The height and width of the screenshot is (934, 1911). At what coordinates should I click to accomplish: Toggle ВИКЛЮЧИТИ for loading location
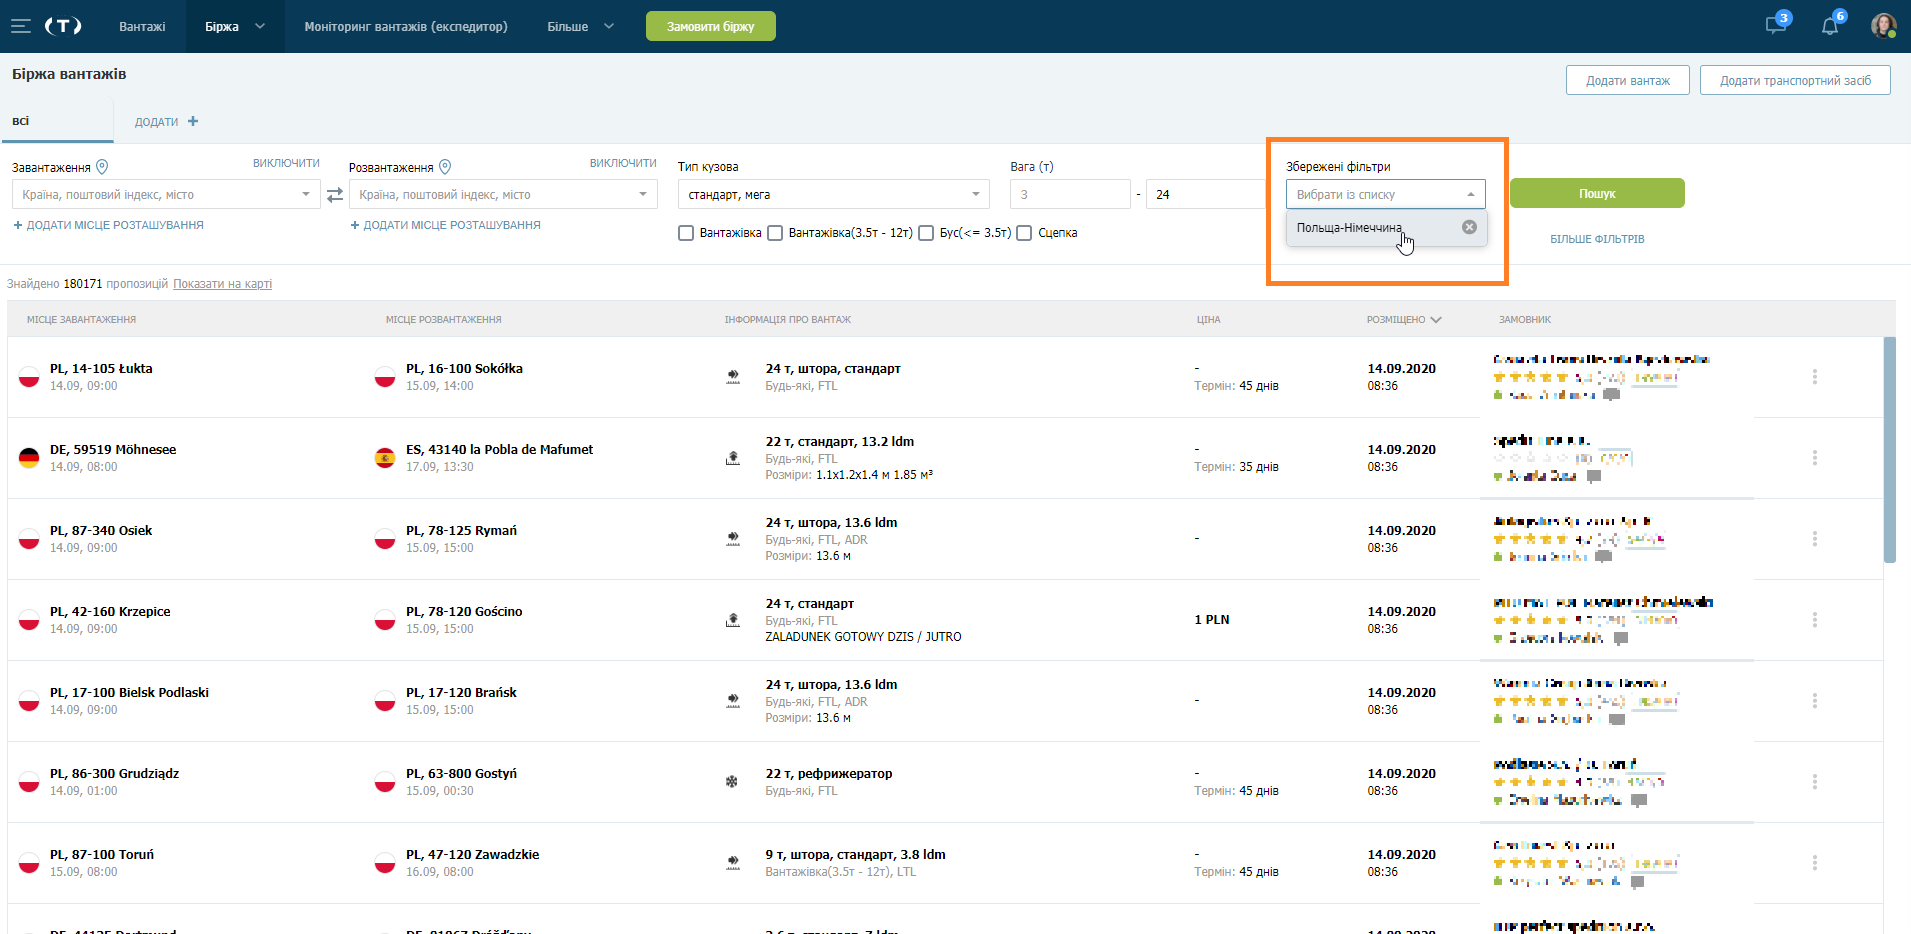coord(286,163)
